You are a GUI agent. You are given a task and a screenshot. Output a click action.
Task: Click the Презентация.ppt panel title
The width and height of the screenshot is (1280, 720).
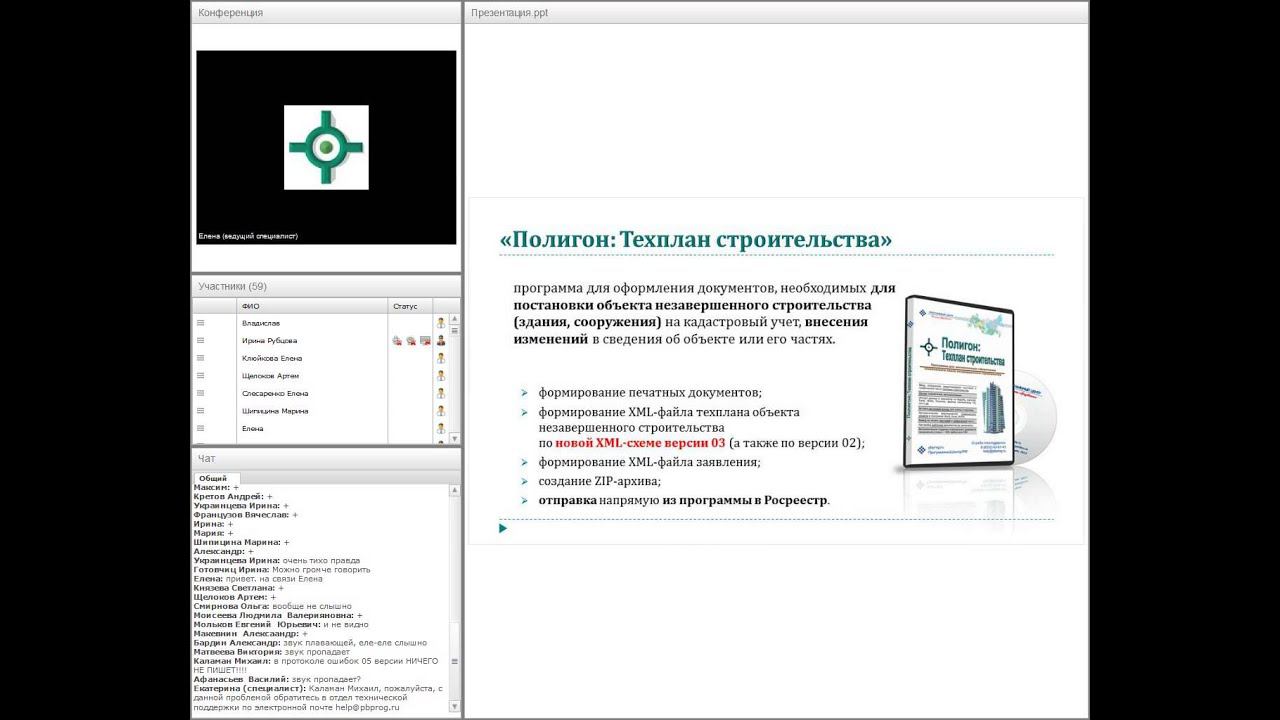click(509, 13)
